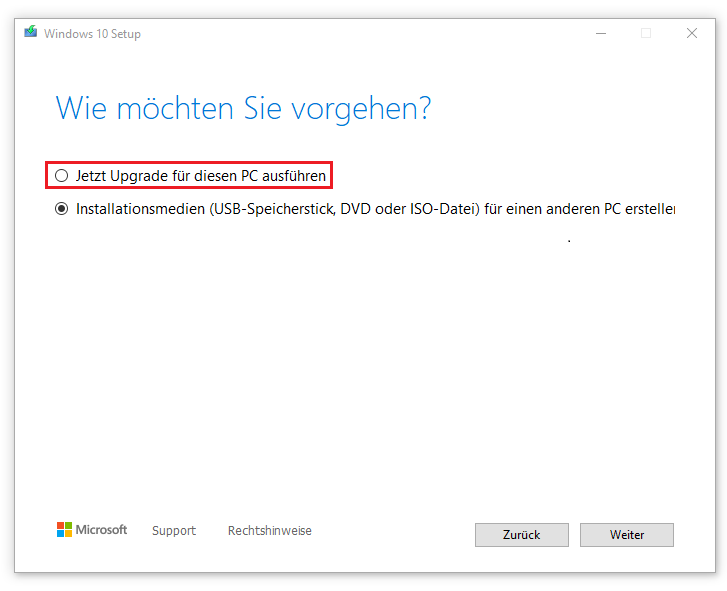Open the Rechtshinweise legal notices link
The height and width of the screenshot is (591, 727).
point(270,531)
